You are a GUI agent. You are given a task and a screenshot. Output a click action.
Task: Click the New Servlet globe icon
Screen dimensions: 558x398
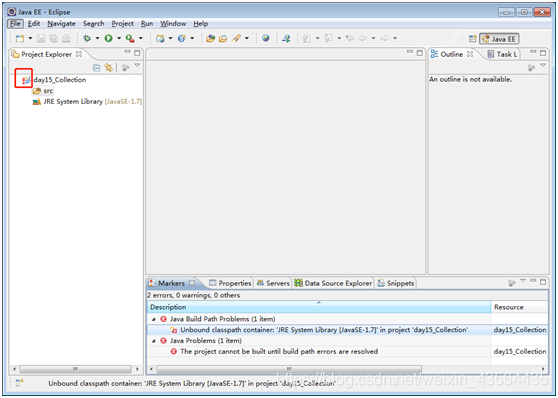pyautogui.click(x=181, y=38)
